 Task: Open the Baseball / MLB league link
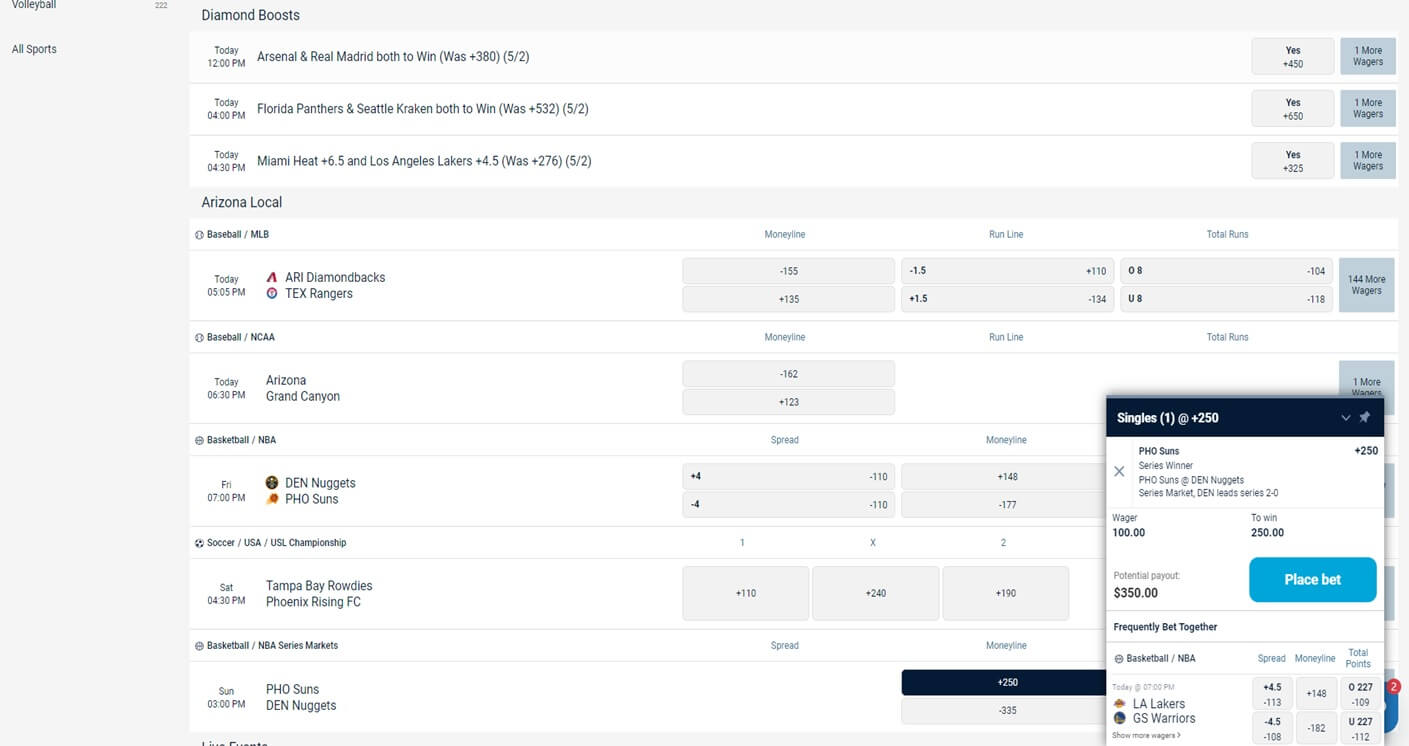(x=238, y=234)
